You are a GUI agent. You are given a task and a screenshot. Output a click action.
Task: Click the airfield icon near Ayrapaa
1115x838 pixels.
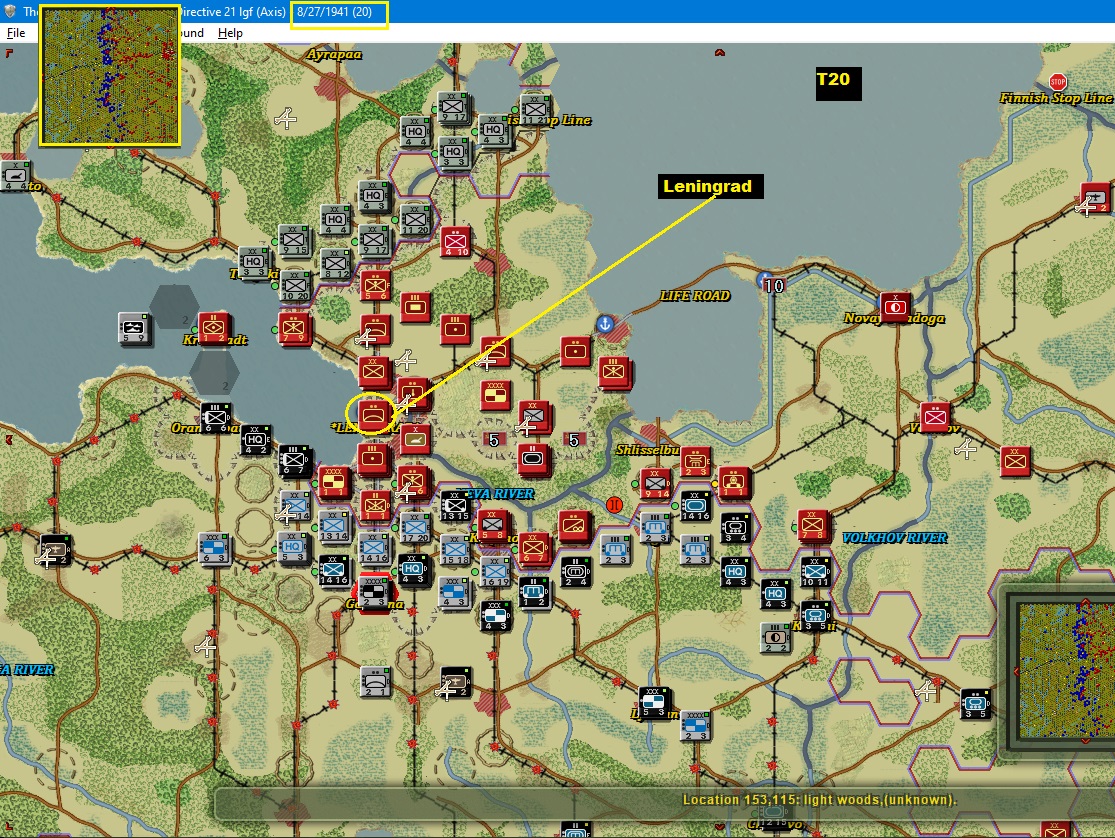286,118
